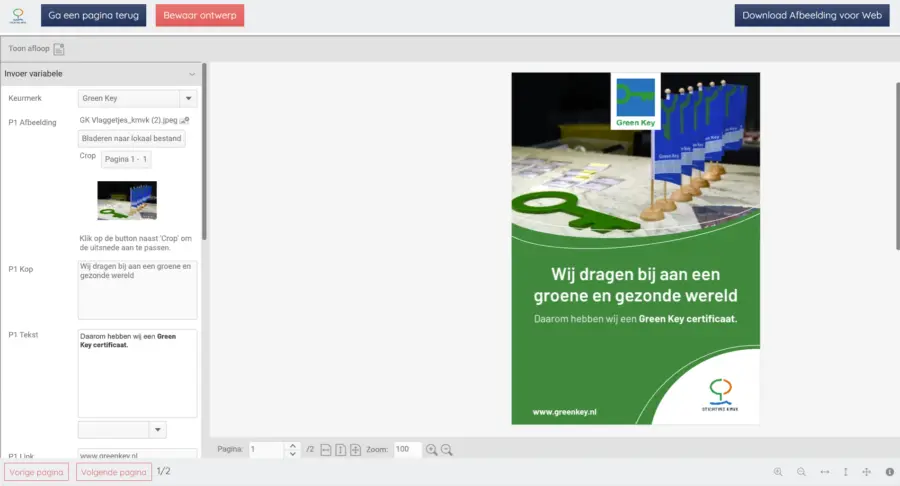Click the info icon in the bottom-right corner
Image resolution: width=900 pixels, height=486 pixels.
tap(889, 472)
